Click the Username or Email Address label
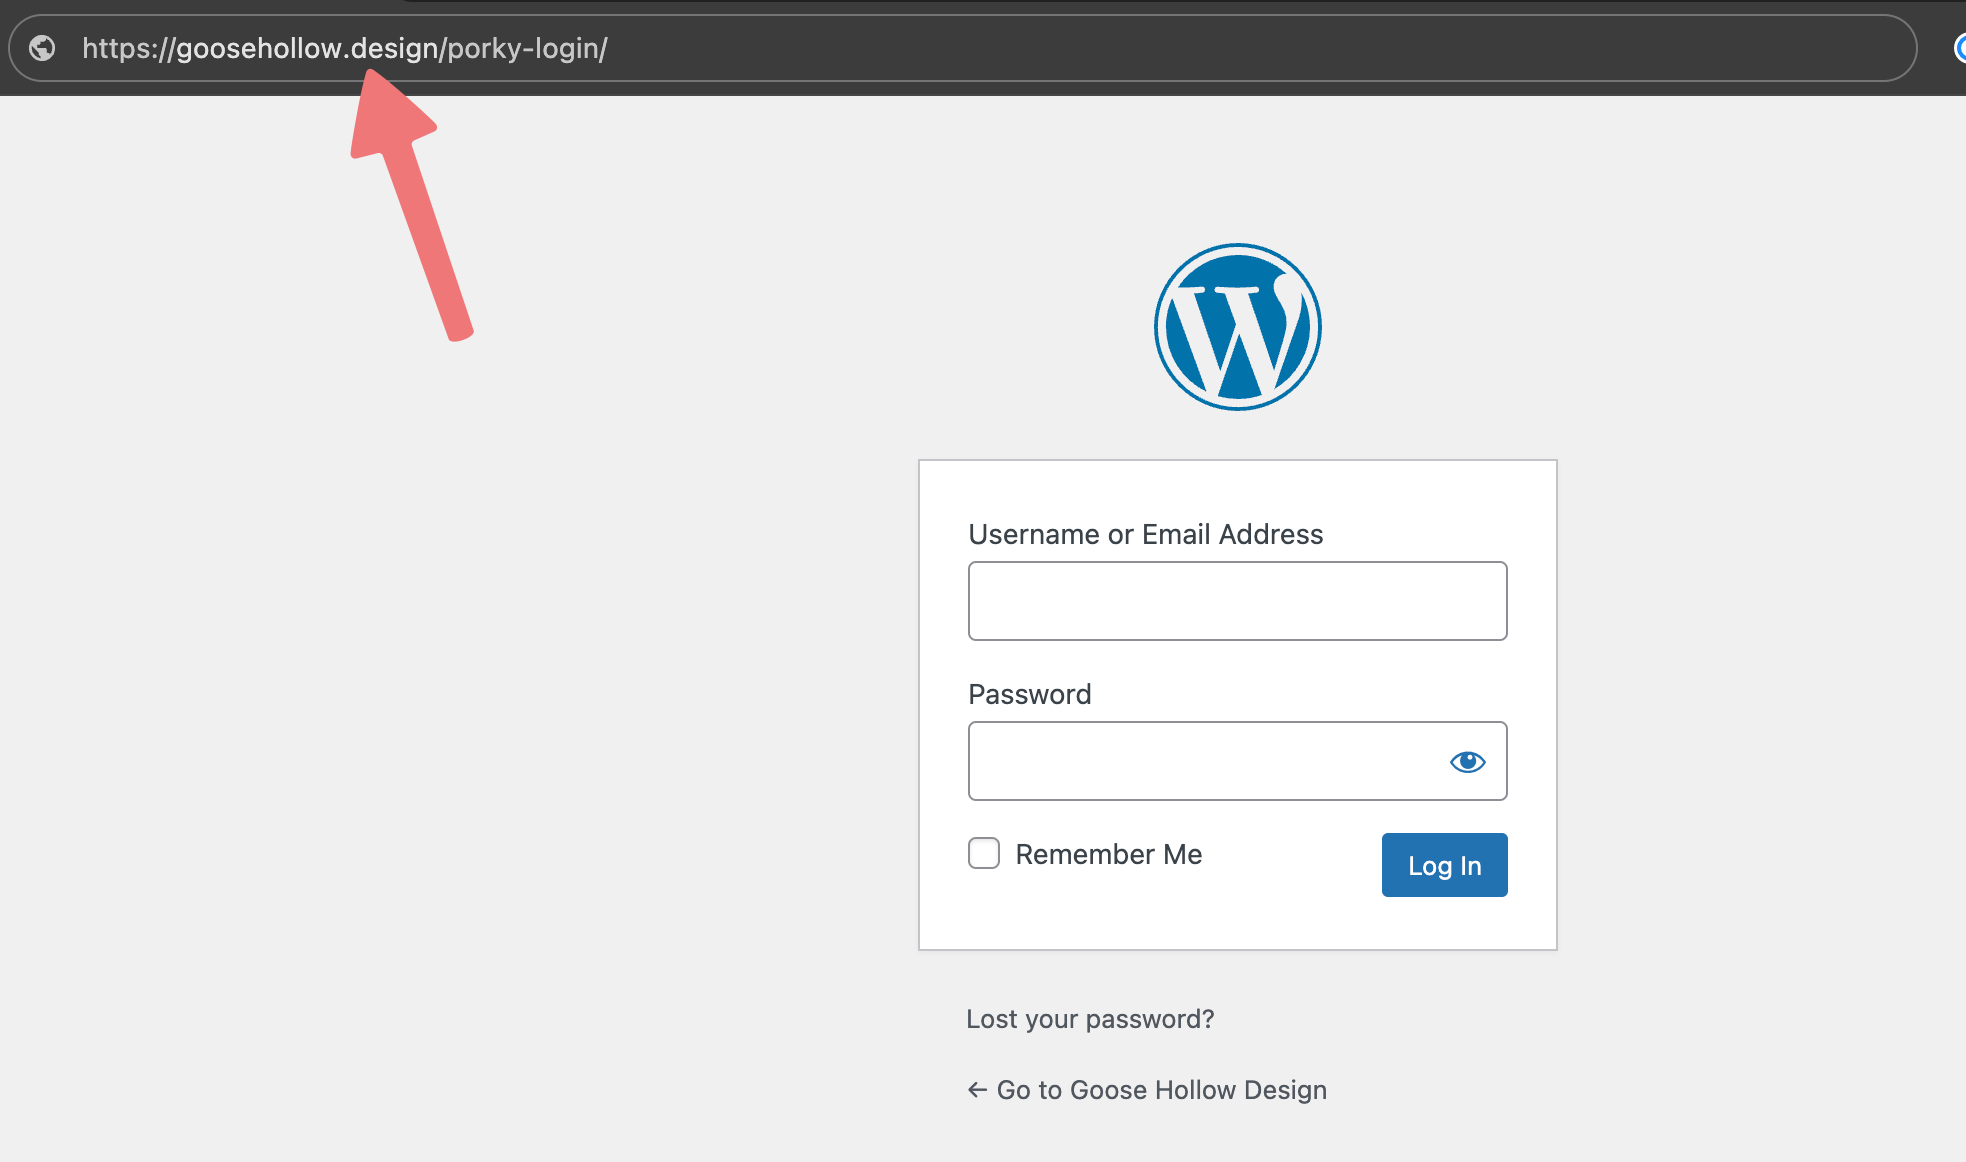Screen dimensions: 1966x1162 coord(1146,534)
